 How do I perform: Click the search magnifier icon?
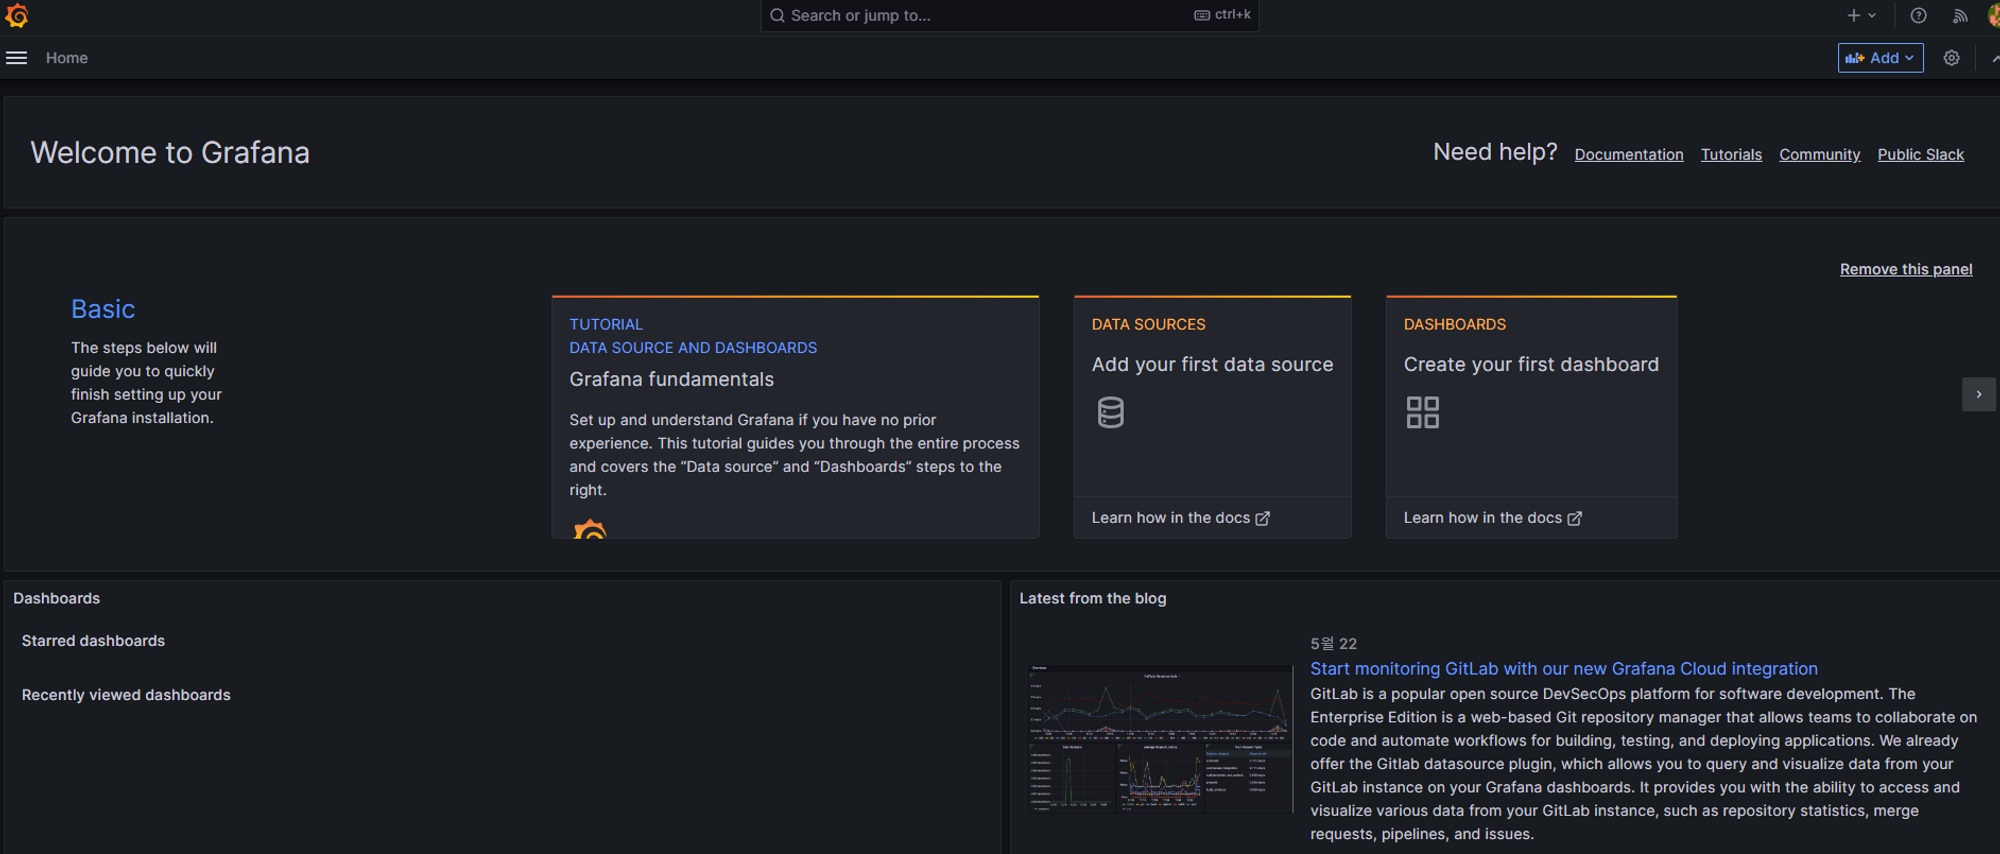[x=777, y=15]
